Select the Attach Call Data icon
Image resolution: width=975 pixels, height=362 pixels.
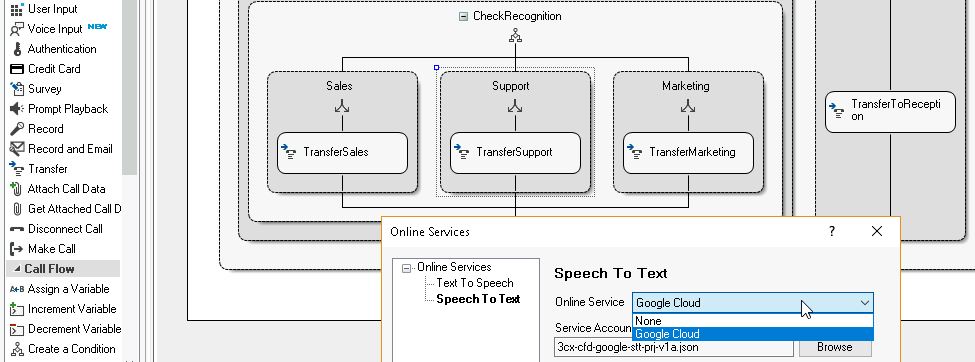coord(17,188)
